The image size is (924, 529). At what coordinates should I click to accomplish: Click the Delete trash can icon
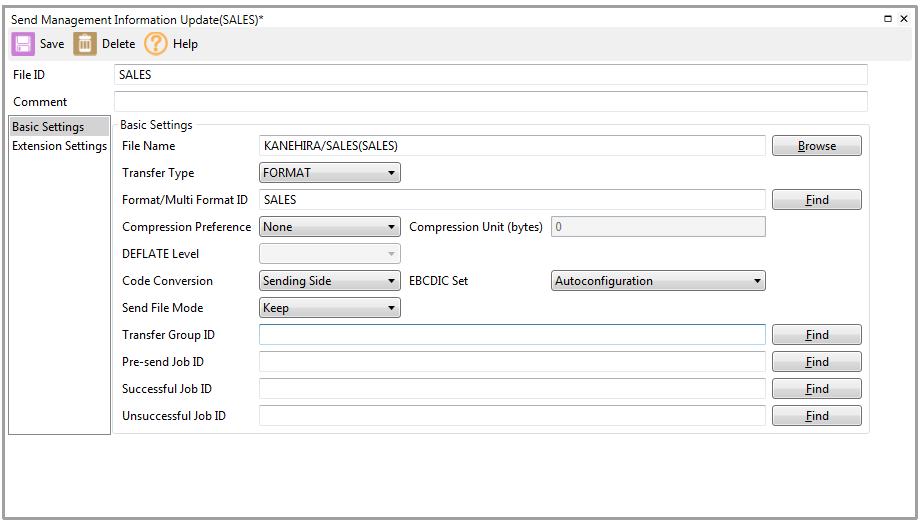tap(85, 44)
